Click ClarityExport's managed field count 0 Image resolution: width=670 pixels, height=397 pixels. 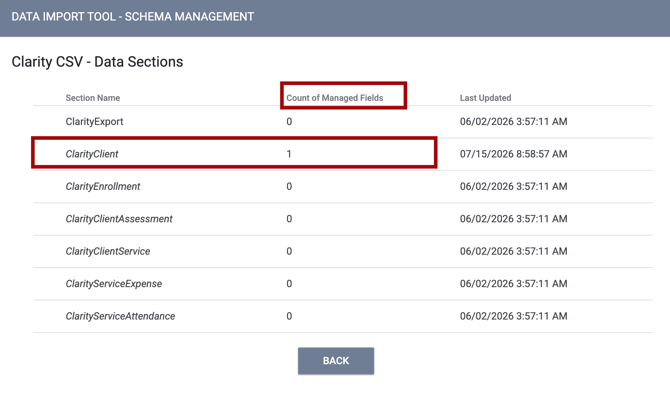tap(289, 122)
